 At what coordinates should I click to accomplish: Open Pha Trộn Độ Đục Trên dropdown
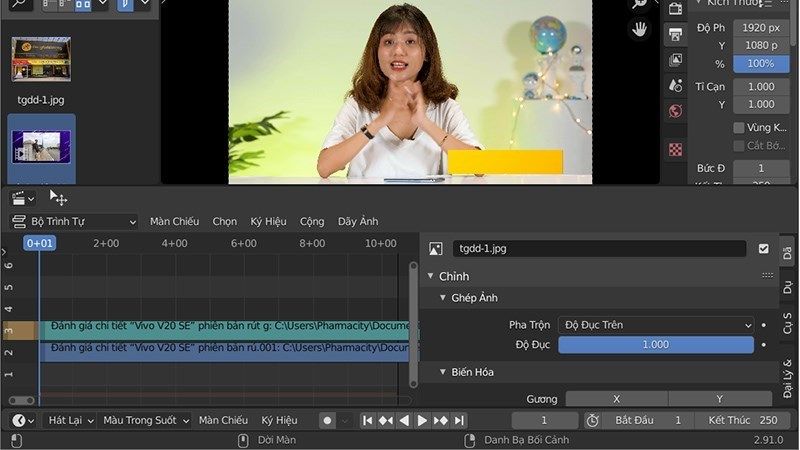coord(656,325)
